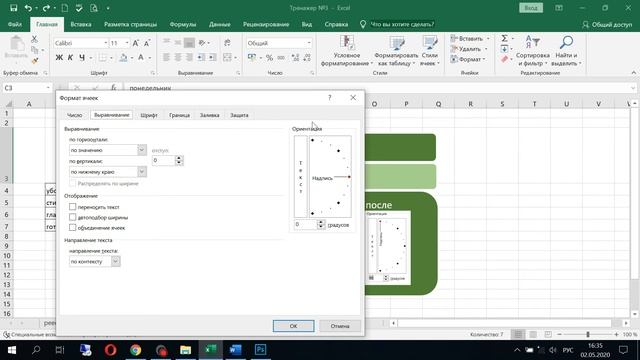Image resolution: width=640 pixels, height=360 pixels.
Task: Click the Percent style icon
Action: click(x=269, y=58)
